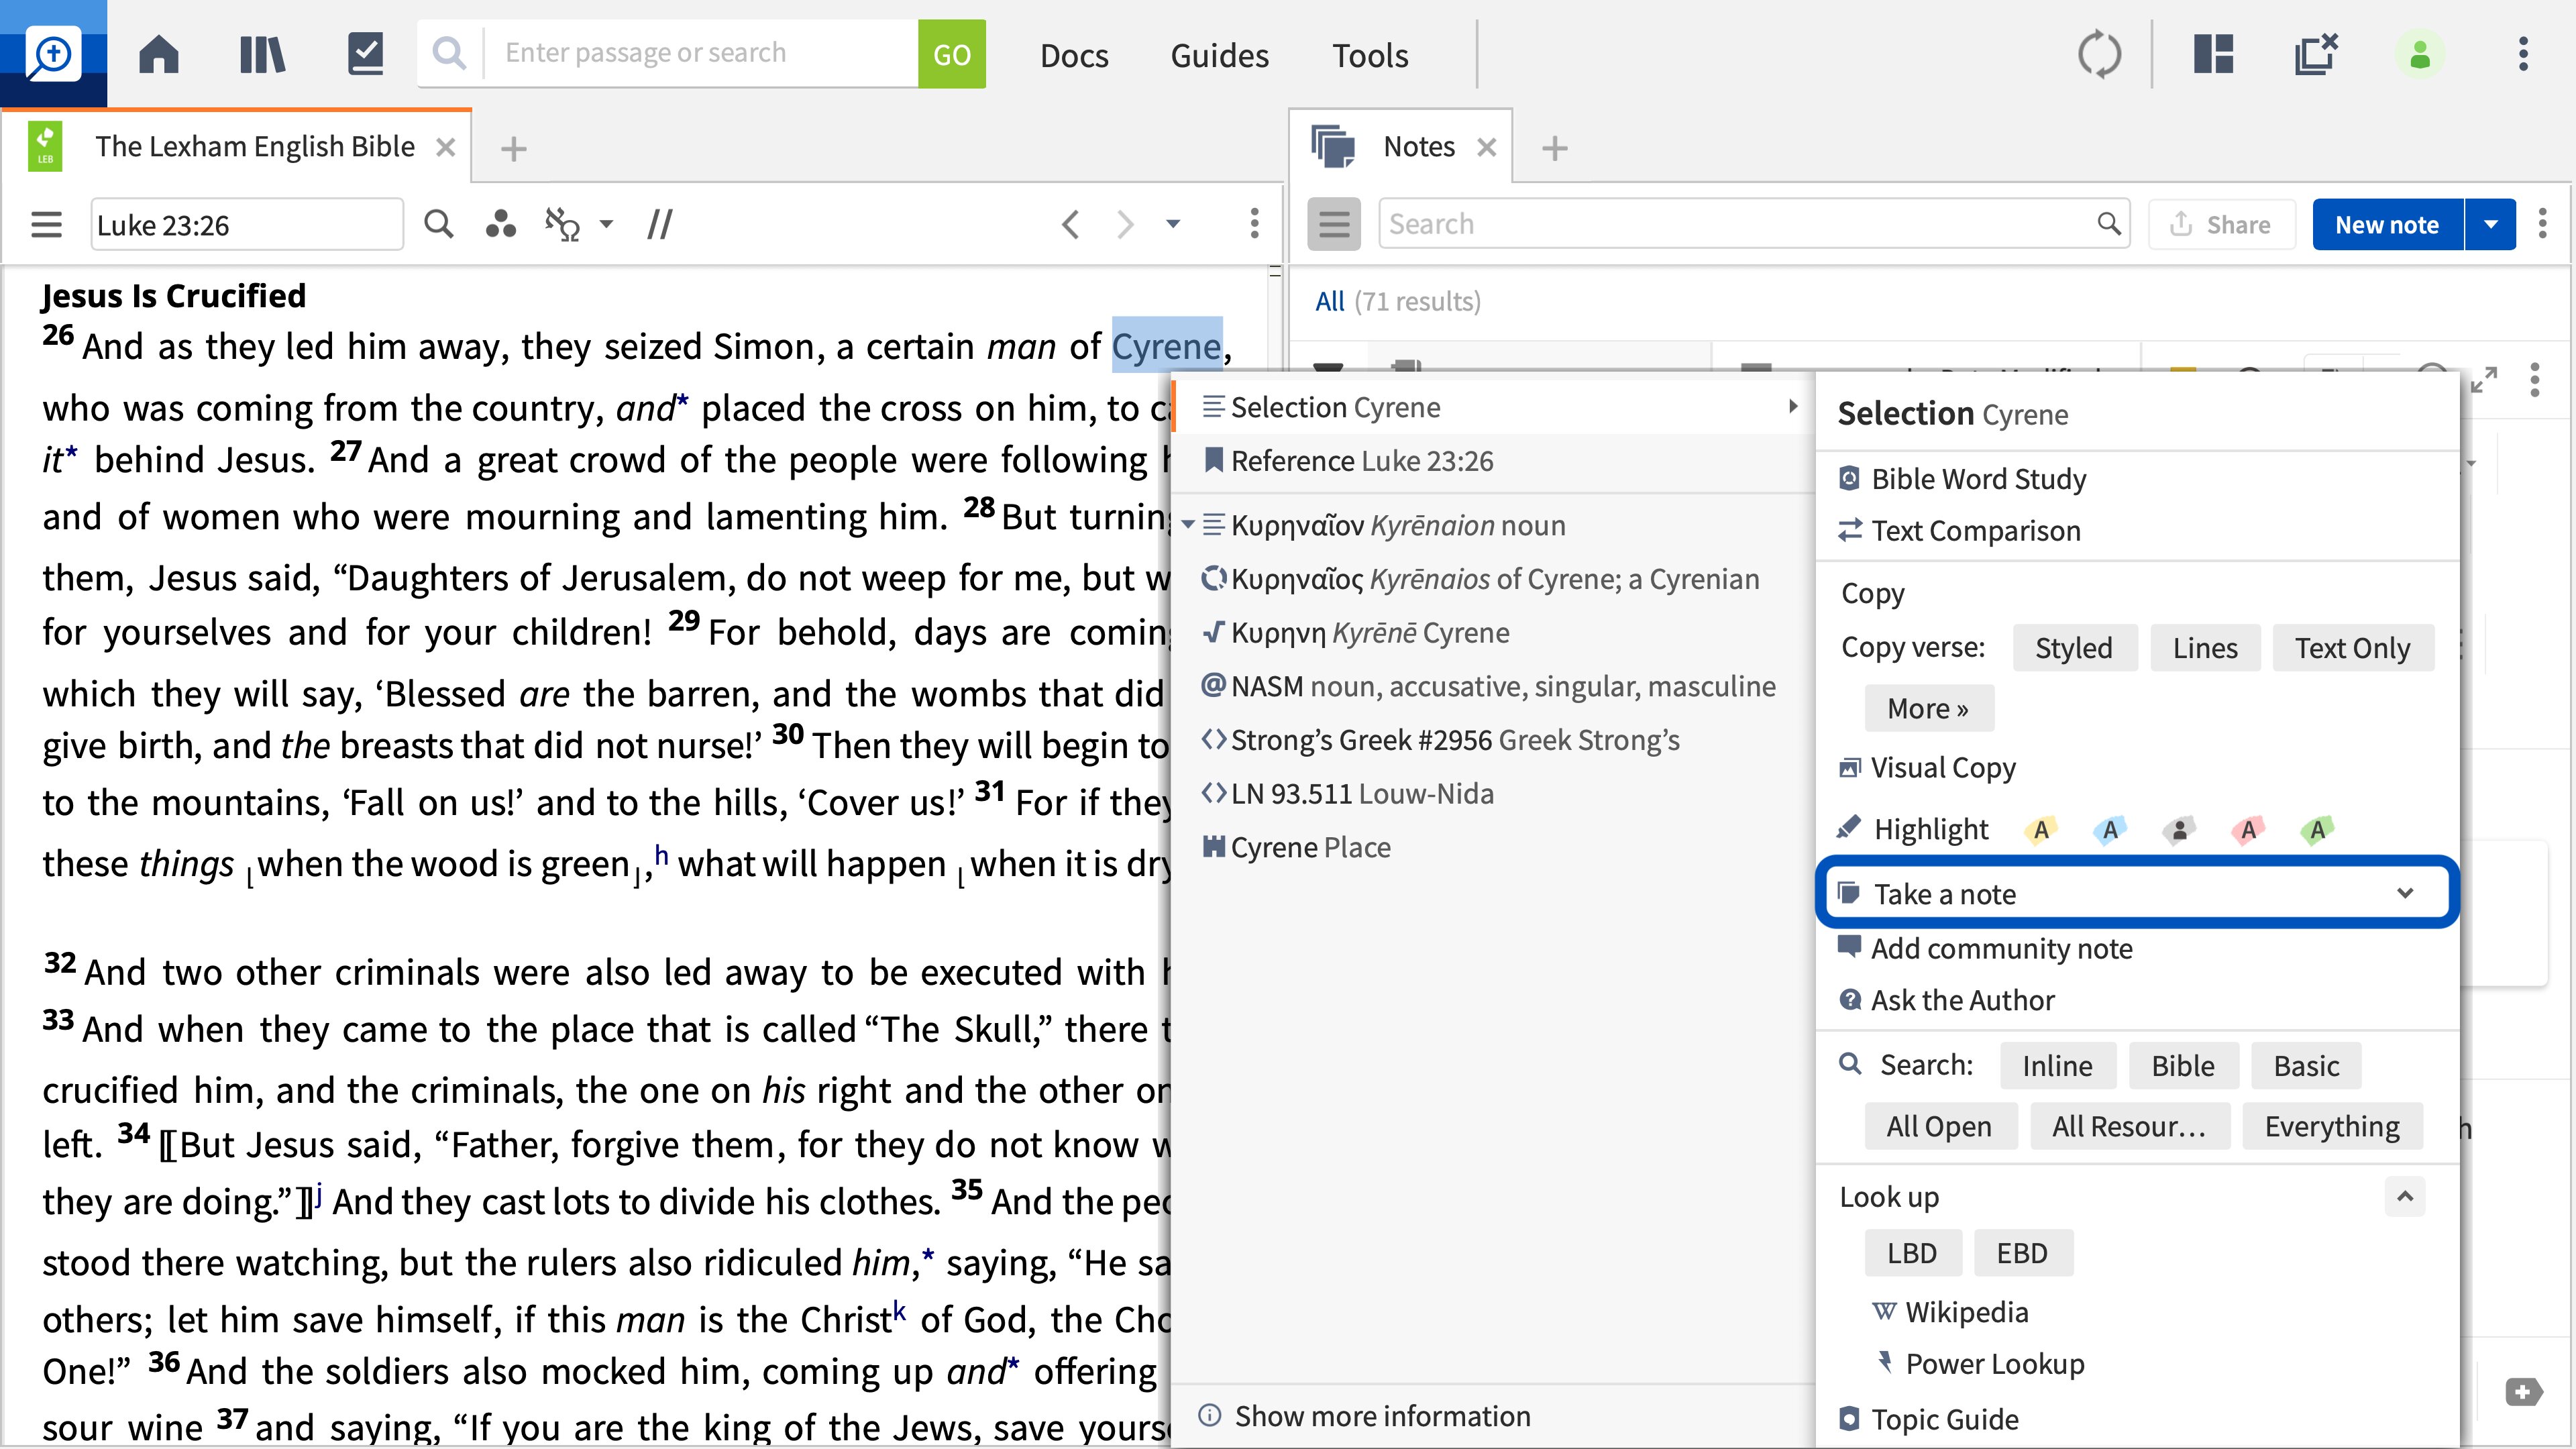This screenshot has width=2576, height=1449.
Task: Click the Logos app logo icon
Action: 53,54
